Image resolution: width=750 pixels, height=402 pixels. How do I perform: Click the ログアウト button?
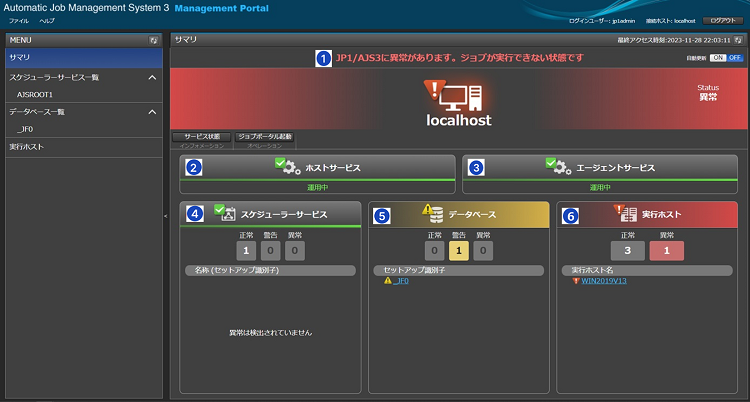tap(723, 21)
